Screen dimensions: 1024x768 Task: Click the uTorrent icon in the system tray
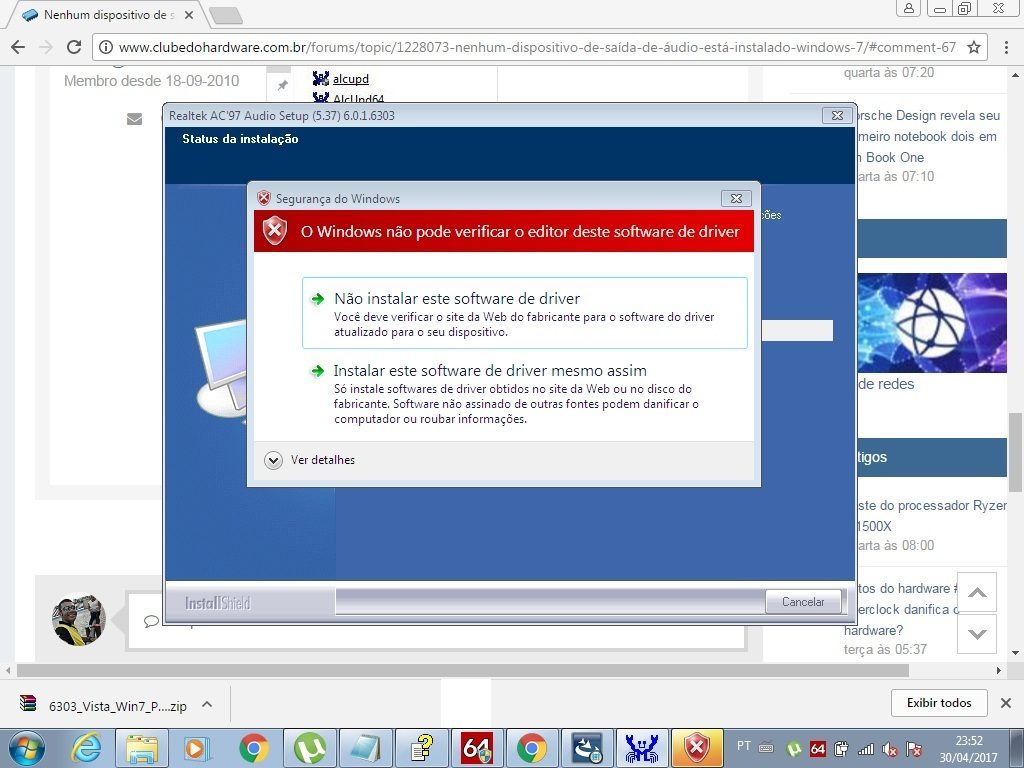(794, 750)
